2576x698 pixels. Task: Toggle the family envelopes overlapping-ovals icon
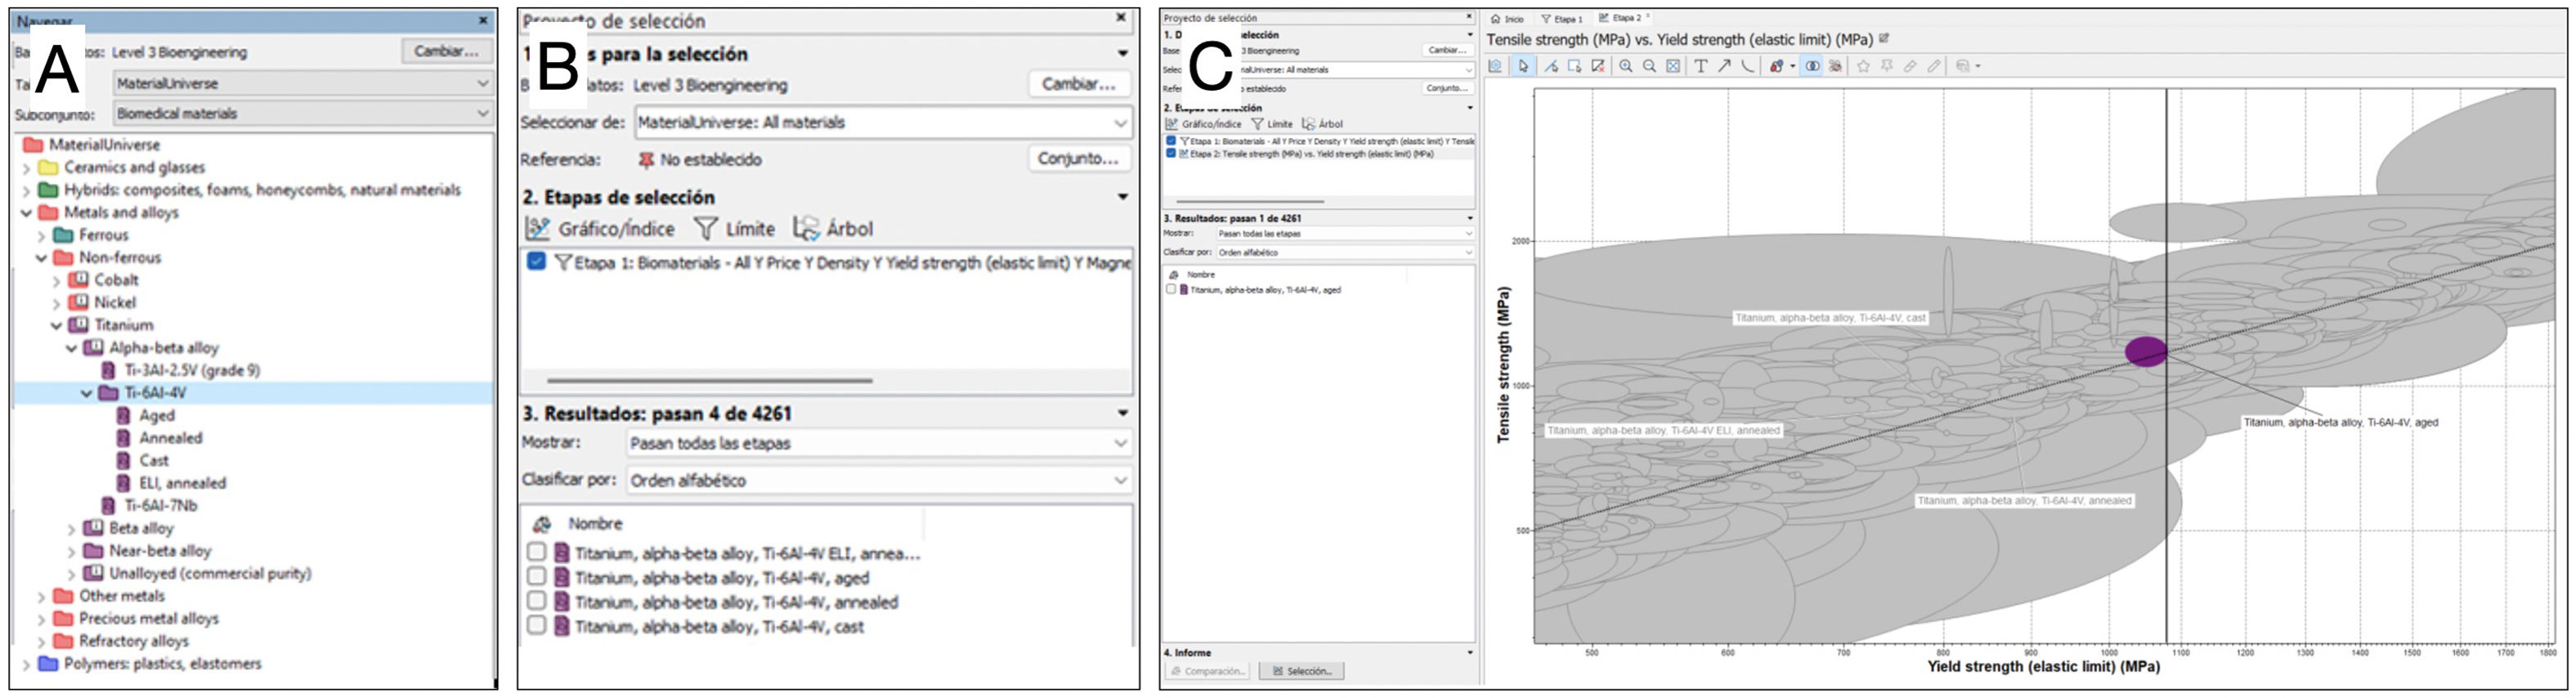(x=1812, y=66)
